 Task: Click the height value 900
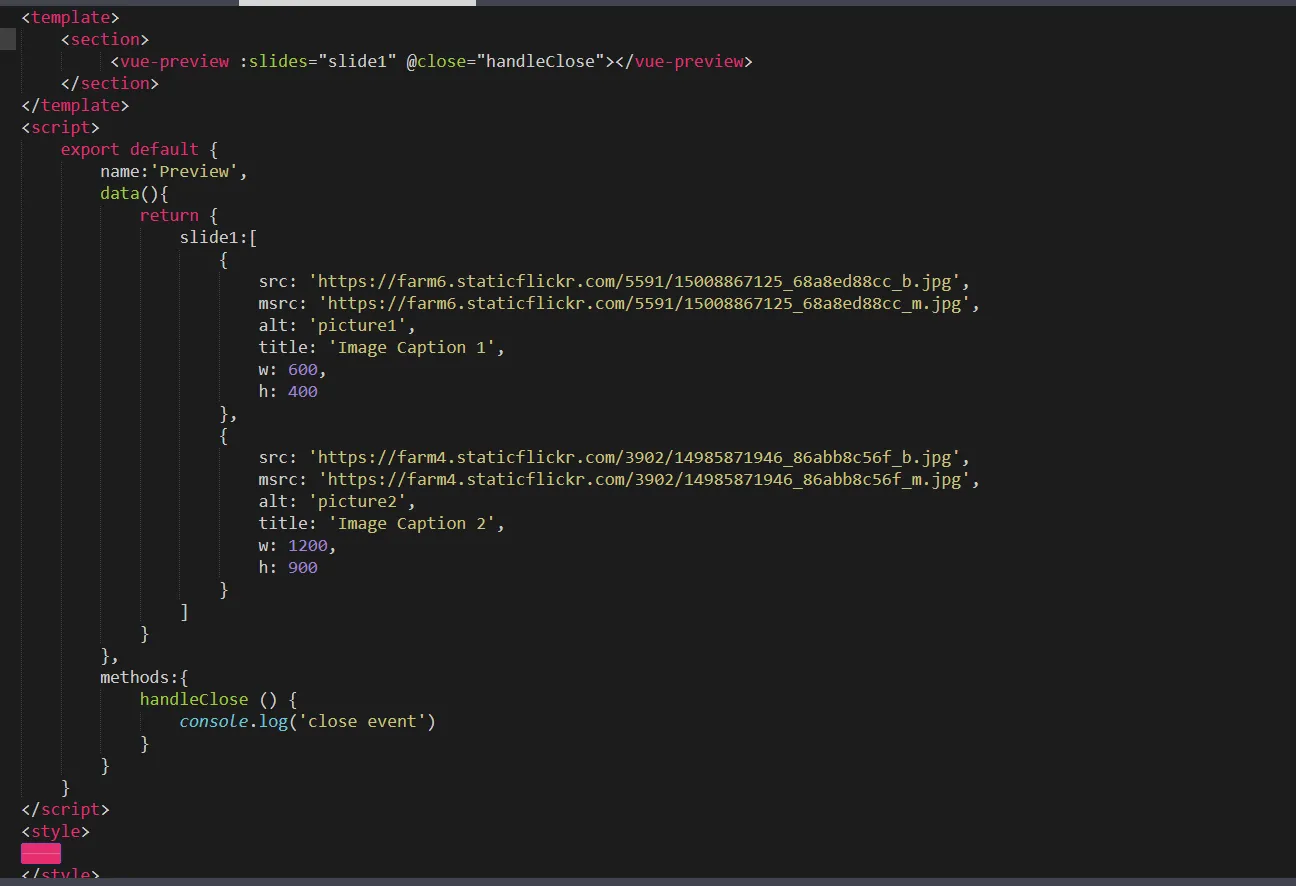click(303, 567)
